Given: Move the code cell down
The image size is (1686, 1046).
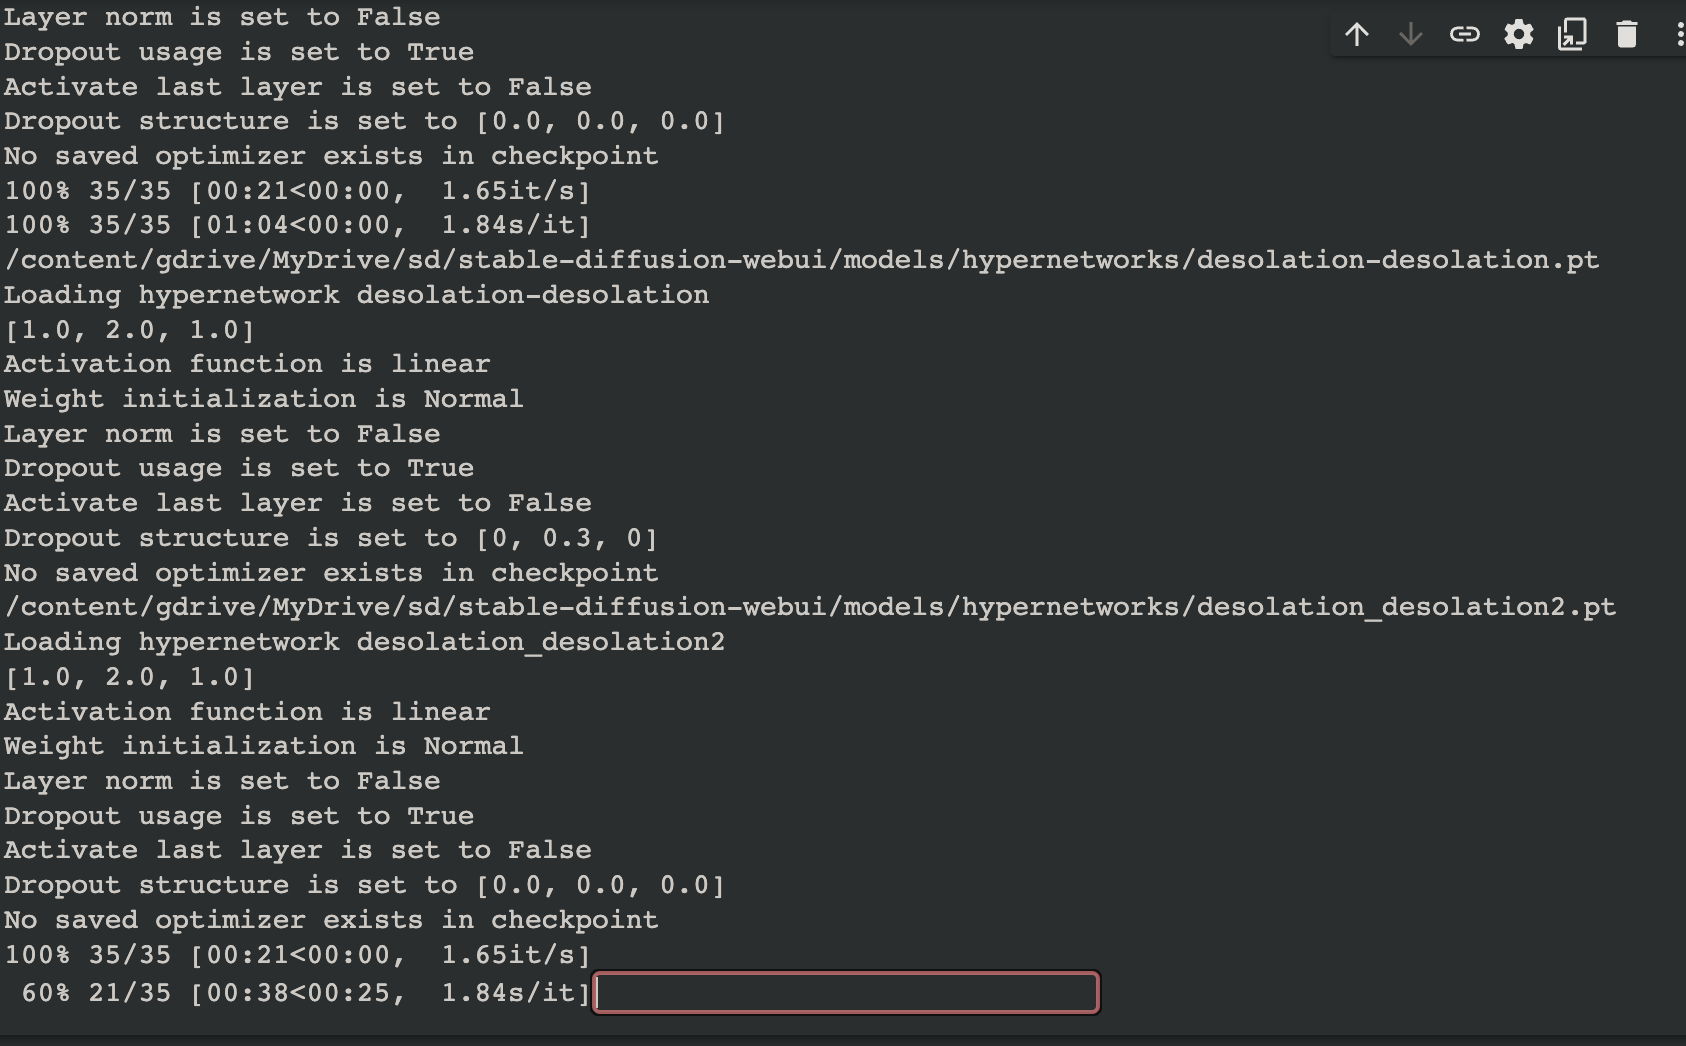Looking at the screenshot, I should [1411, 34].
